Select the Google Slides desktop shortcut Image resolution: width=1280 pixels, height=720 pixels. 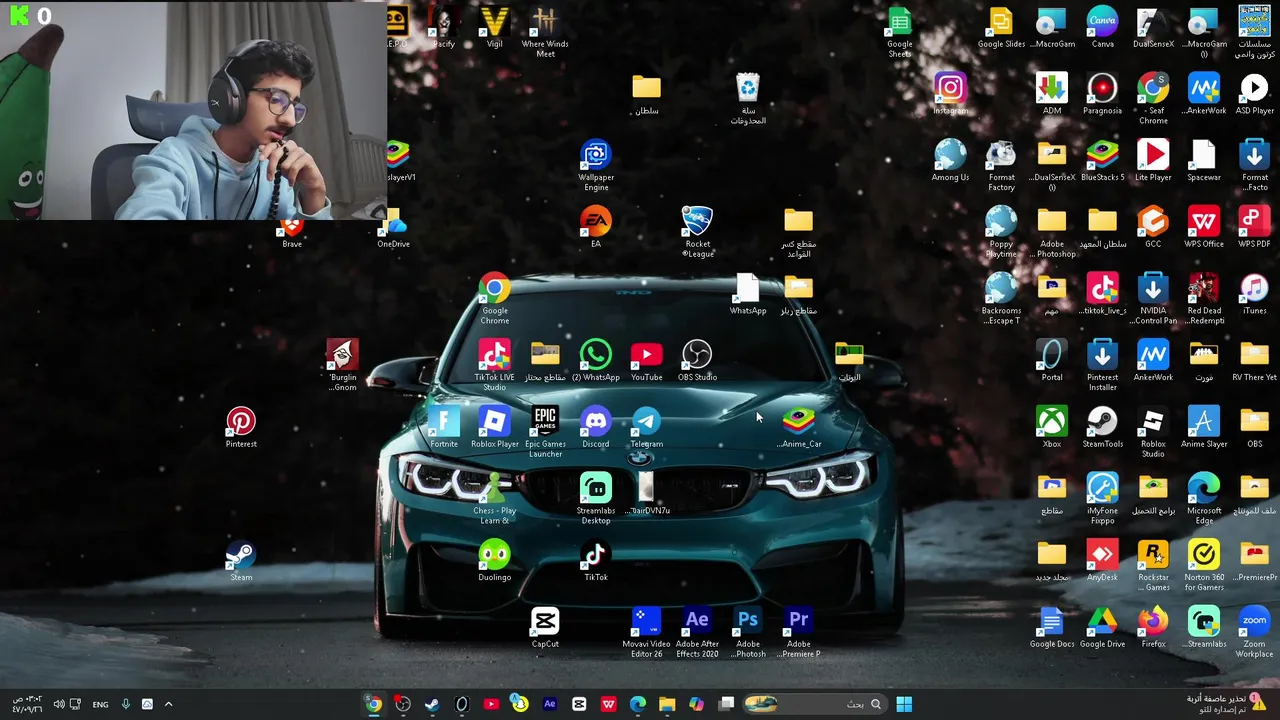1001,28
